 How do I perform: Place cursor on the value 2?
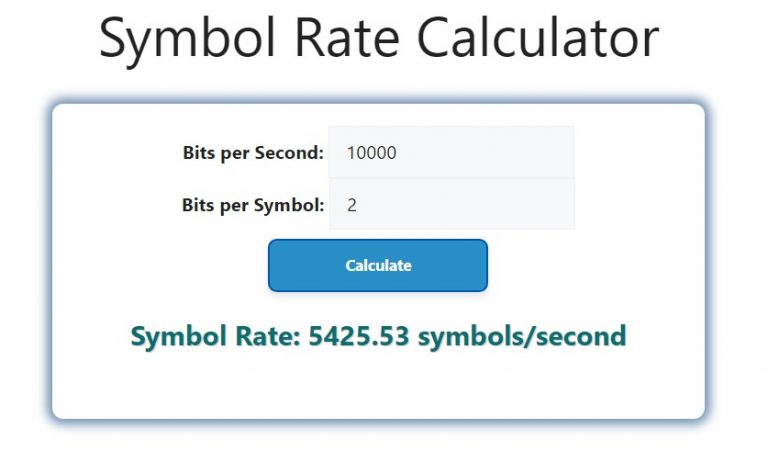(x=352, y=205)
